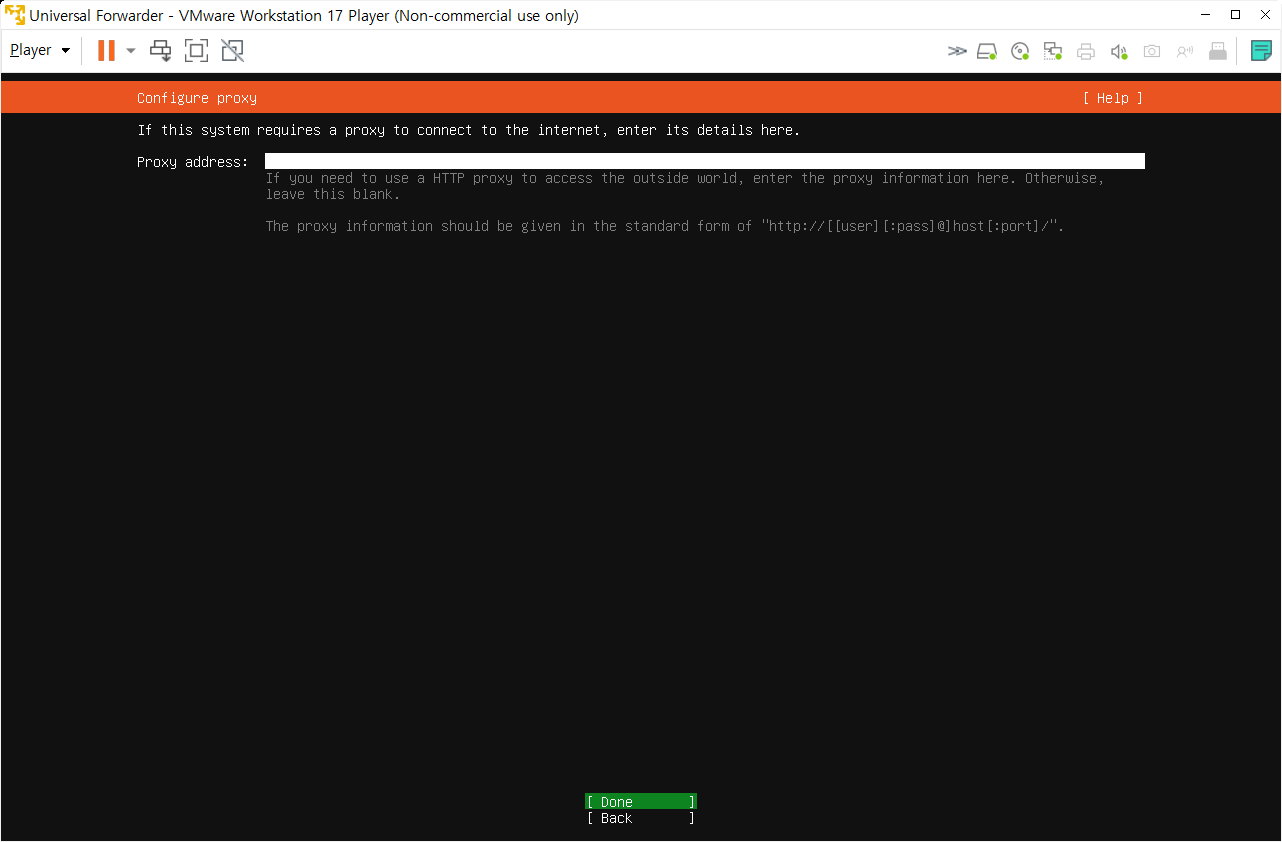Click the hard disk device icon
Image resolution: width=1282 pixels, height=842 pixels.
pyautogui.click(x=987, y=51)
